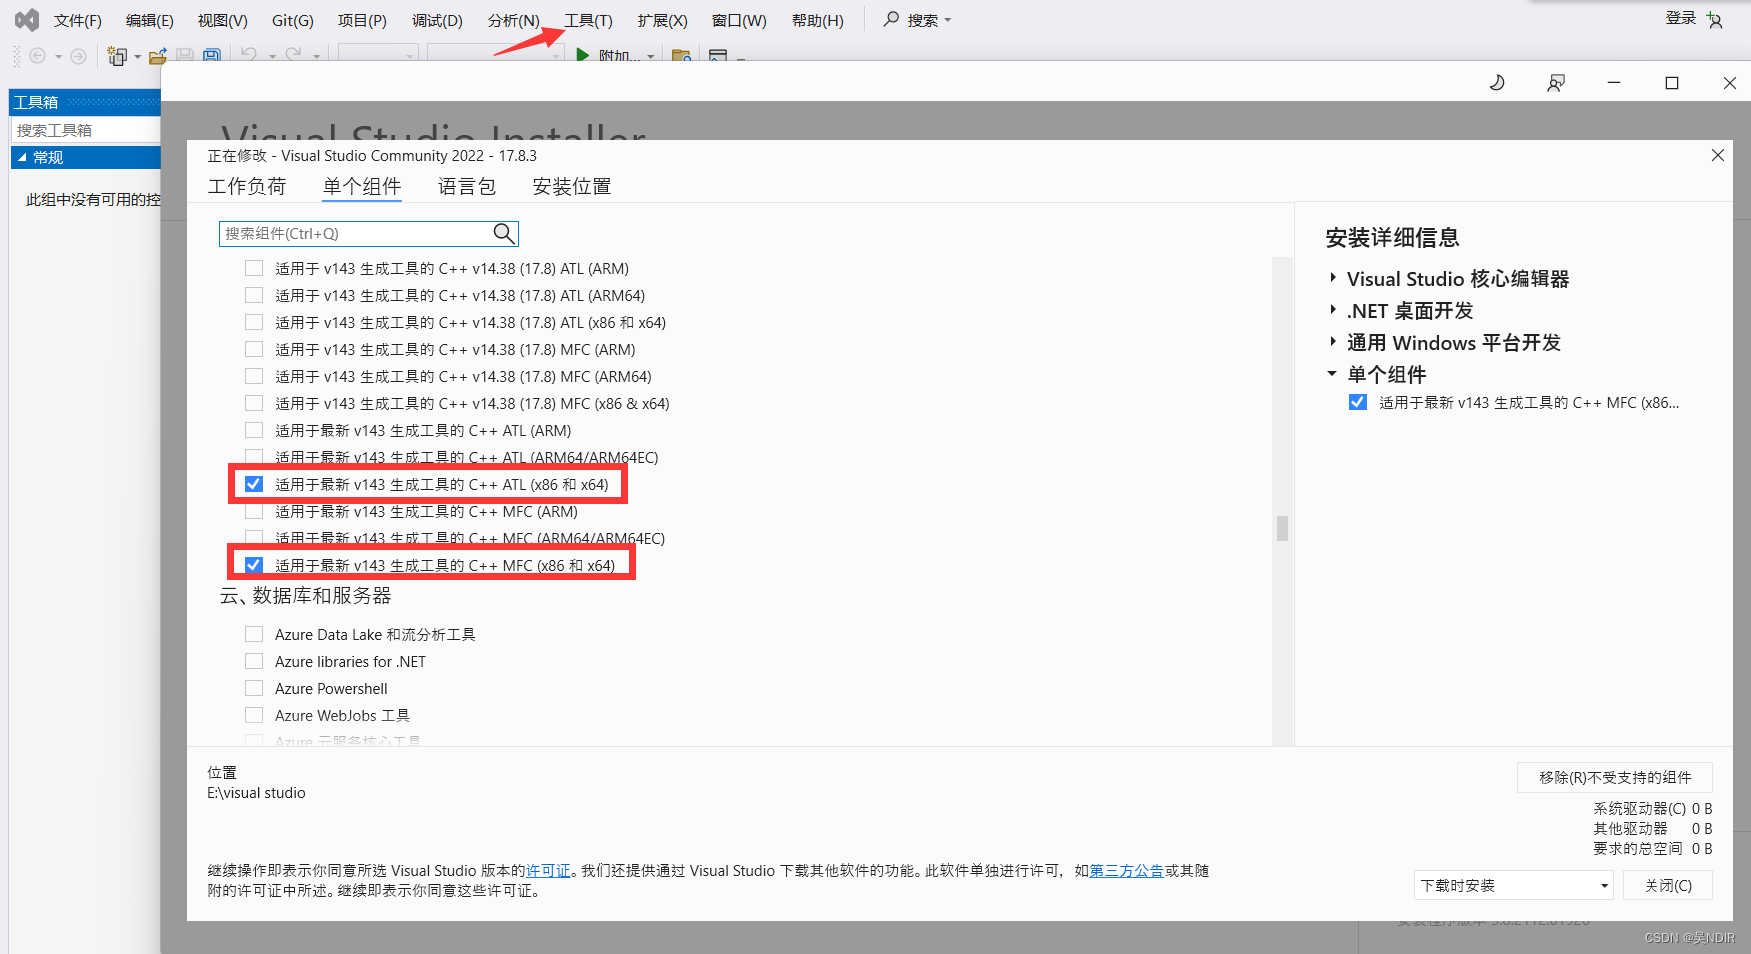
Task: Check C++ v14.38 MFC (x86 & x64)
Action: click(254, 403)
